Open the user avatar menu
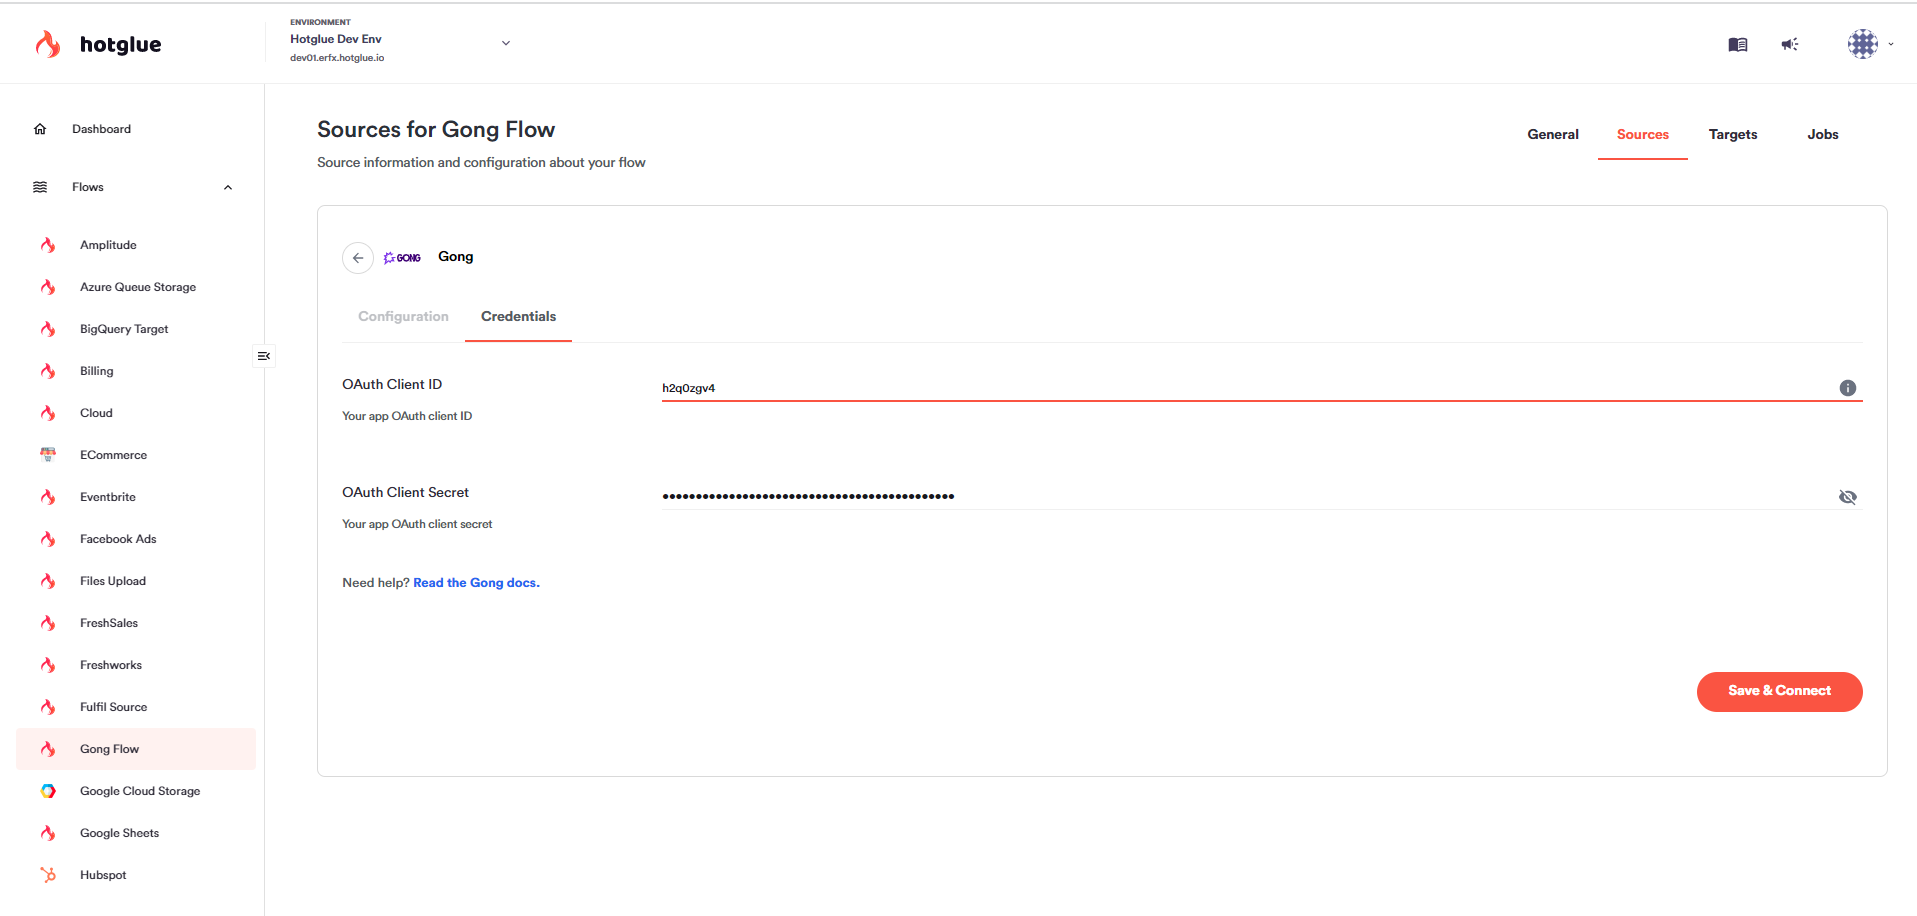The image size is (1917, 916). click(x=1863, y=44)
